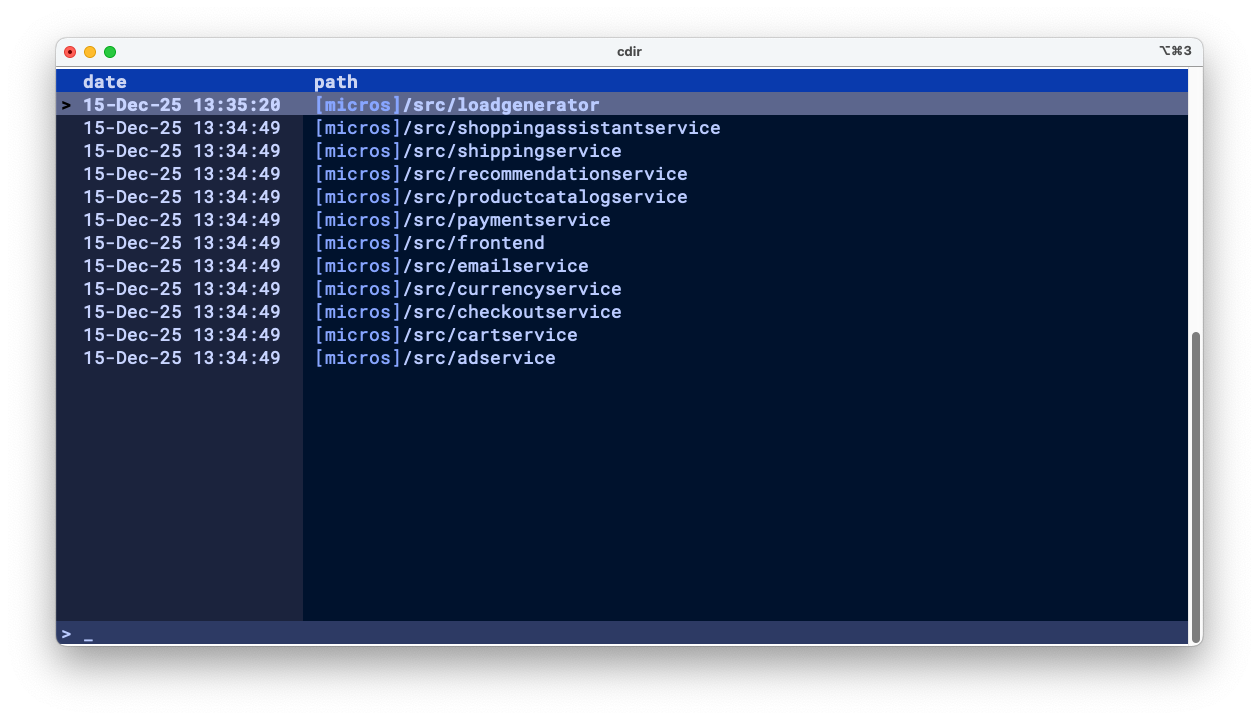Click the red close window button
This screenshot has width=1259, height=720.
pos(70,52)
